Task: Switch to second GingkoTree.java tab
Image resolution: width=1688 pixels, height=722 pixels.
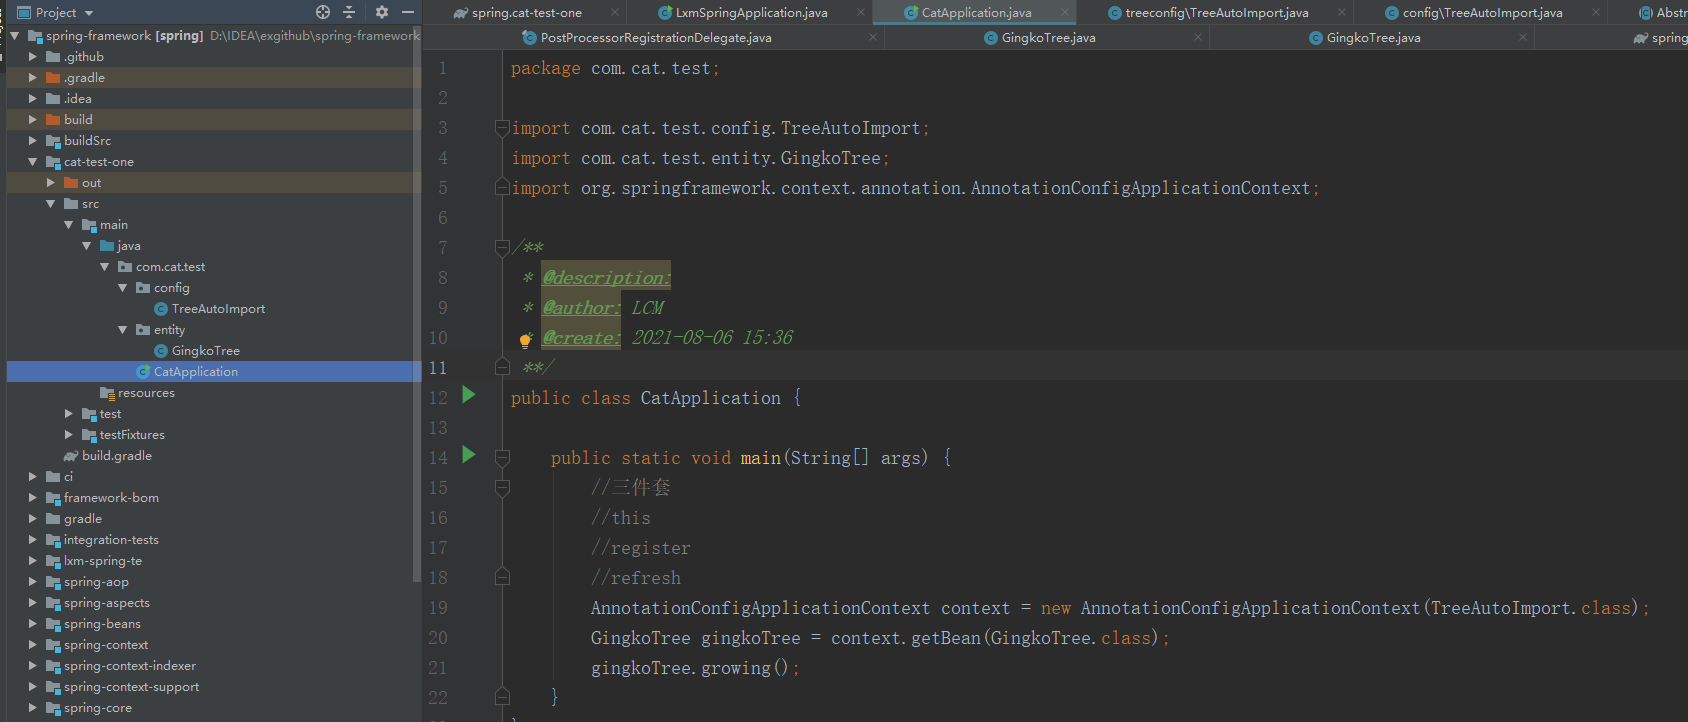Action: coord(1373,37)
